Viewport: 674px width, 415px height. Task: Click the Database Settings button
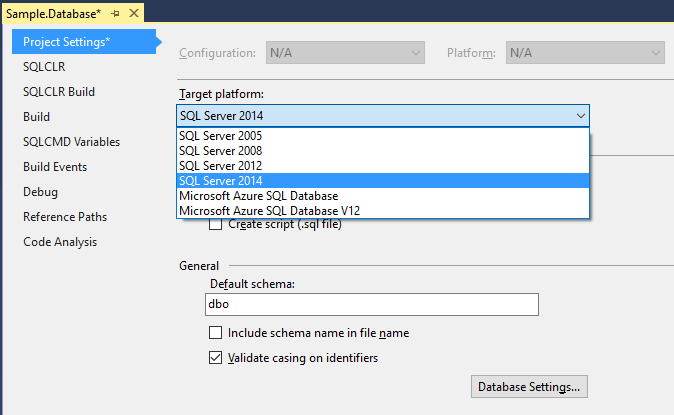(x=529, y=387)
